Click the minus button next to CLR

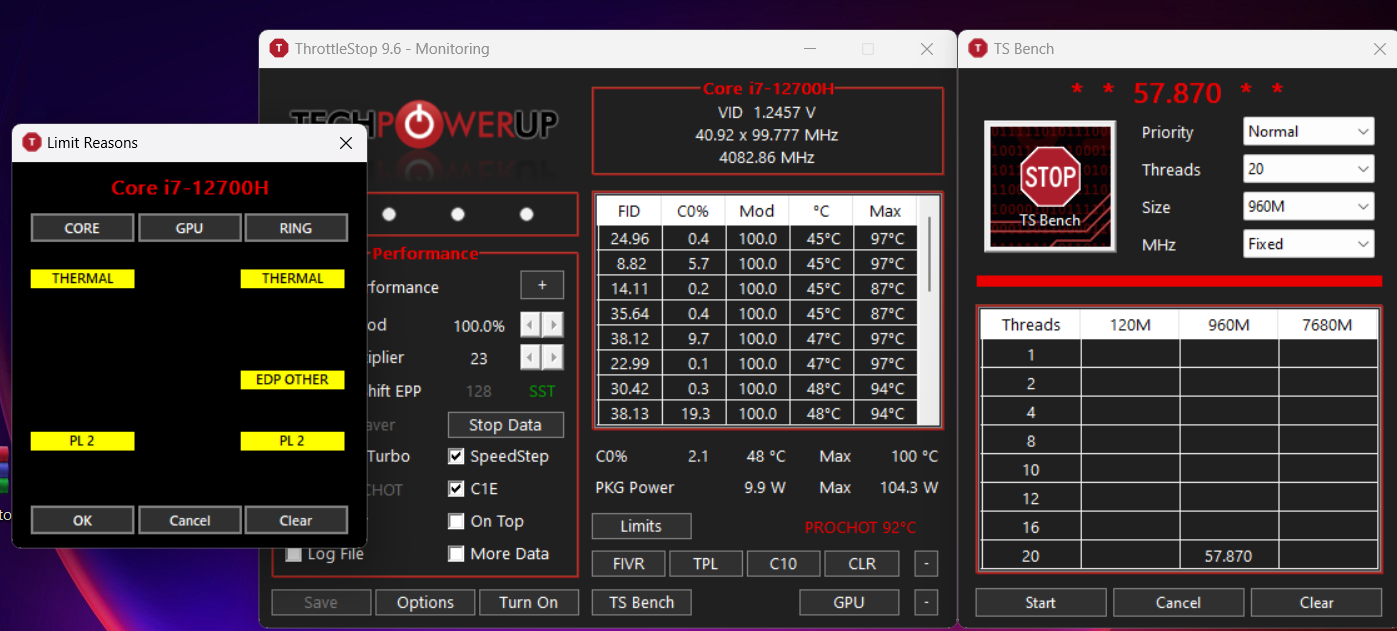pyautogui.click(x=926, y=564)
